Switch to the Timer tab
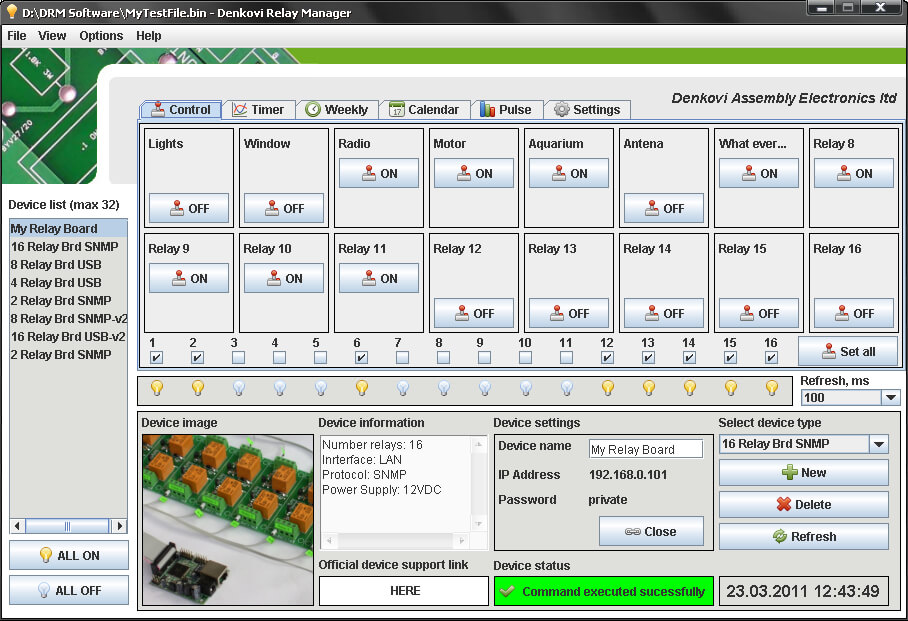Image resolution: width=908 pixels, height=621 pixels. 258,109
